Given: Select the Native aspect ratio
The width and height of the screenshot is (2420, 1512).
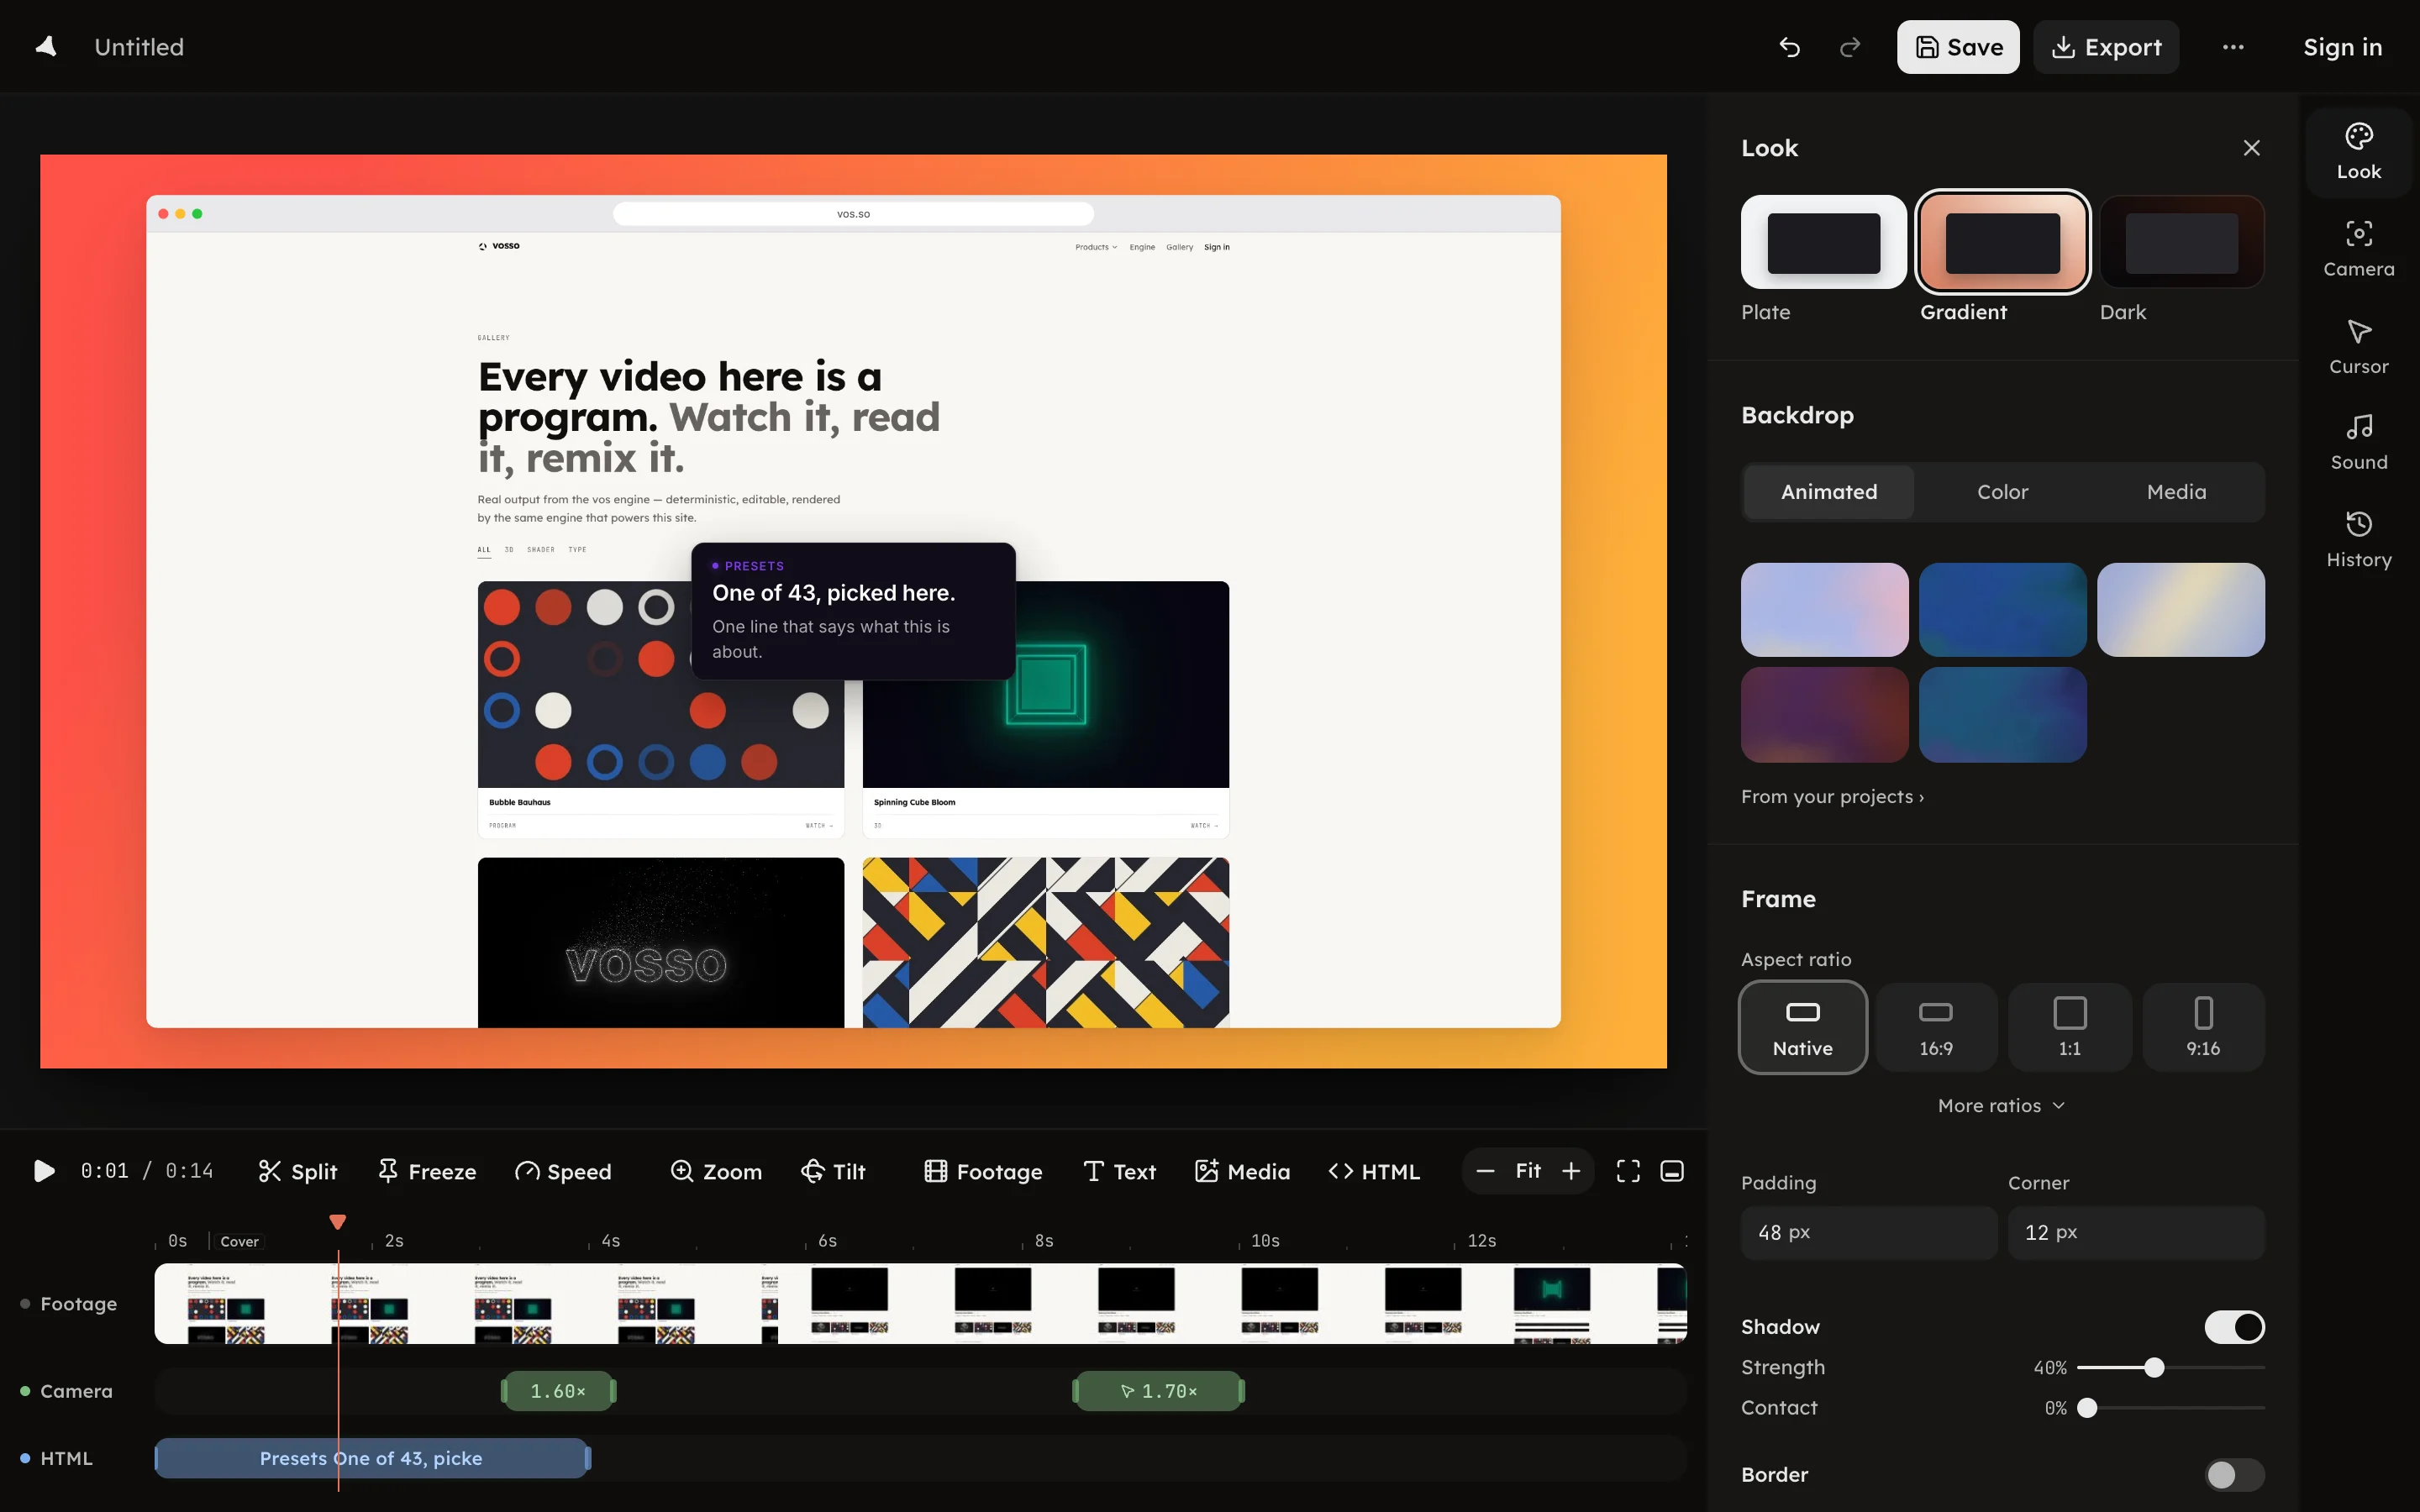Looking at the screenshot, I should coord(1802,1027).
